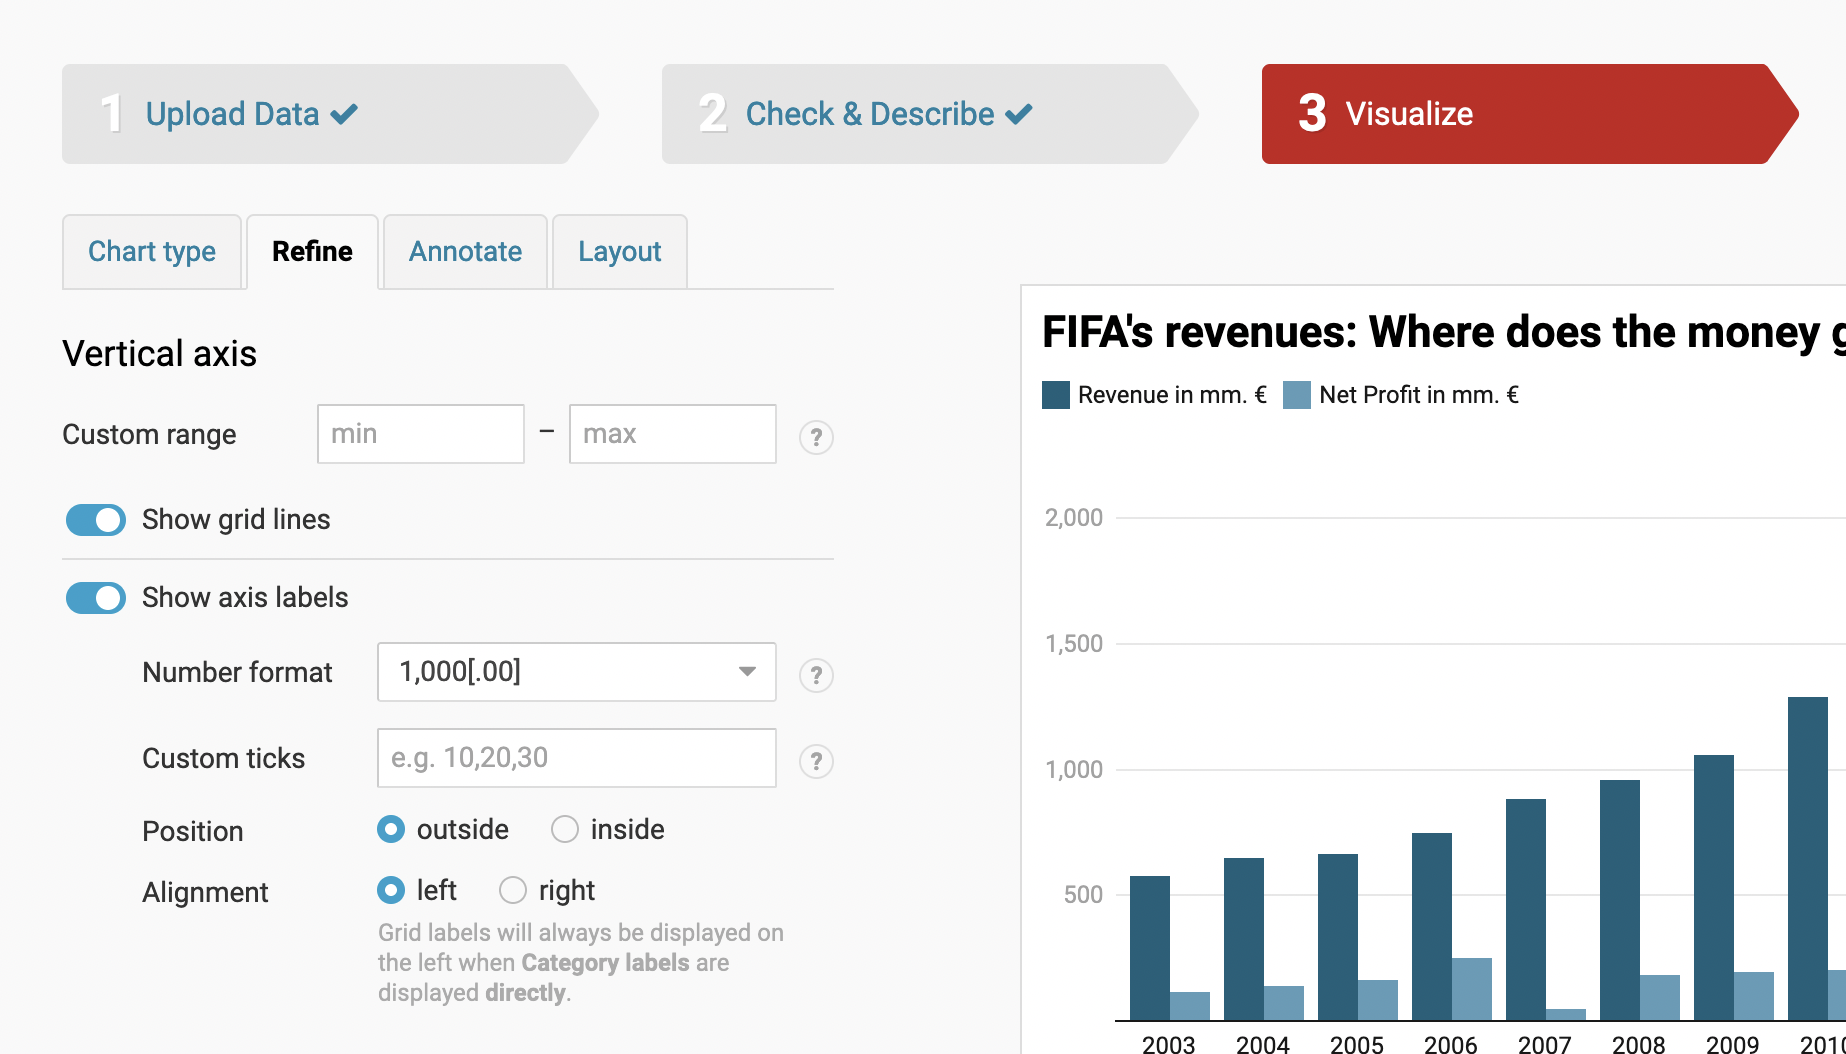Image resolution: width=1846 pixels, height=1054 pixels.
Task: Click the Revenue legend color swatch
Action: click(1056, 395)
